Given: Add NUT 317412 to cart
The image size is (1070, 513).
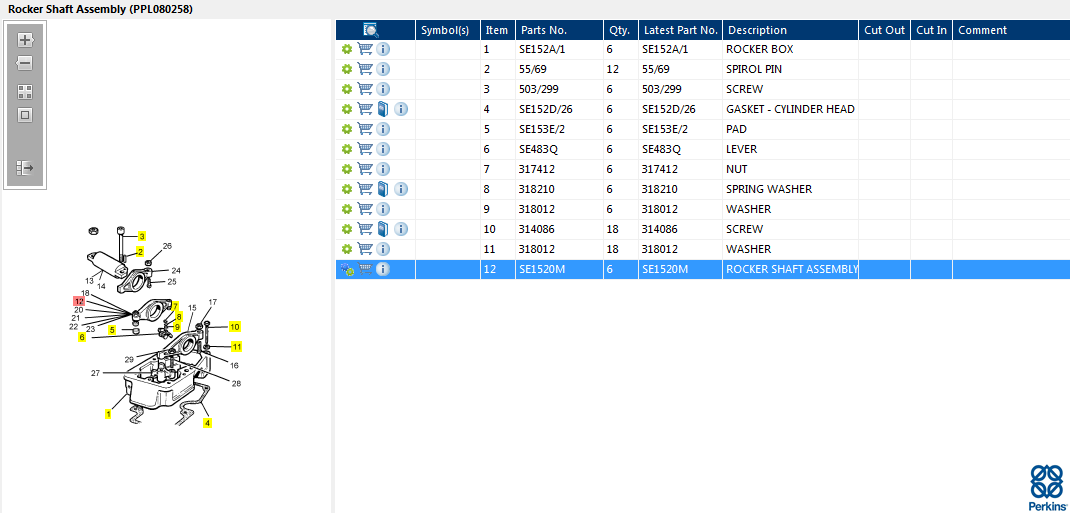Looking at the screenshot, I should (x=365, y=169).
